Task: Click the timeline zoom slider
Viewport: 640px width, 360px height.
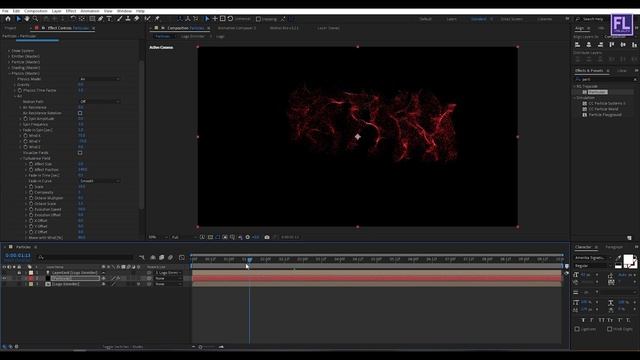Action: point(208,347)
